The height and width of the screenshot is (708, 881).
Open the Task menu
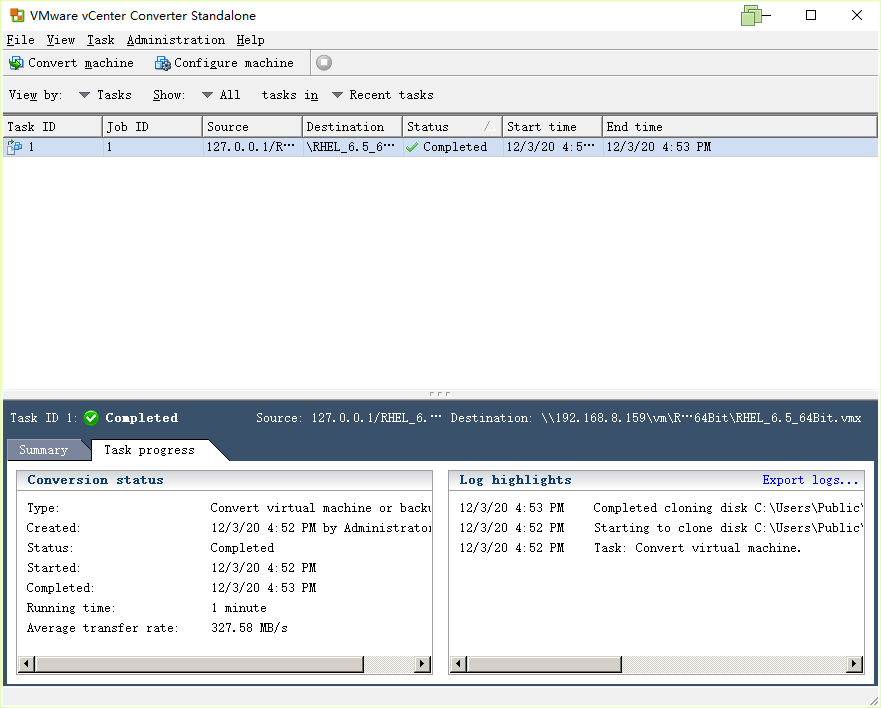pyautogui.click(x=101, y=40)
